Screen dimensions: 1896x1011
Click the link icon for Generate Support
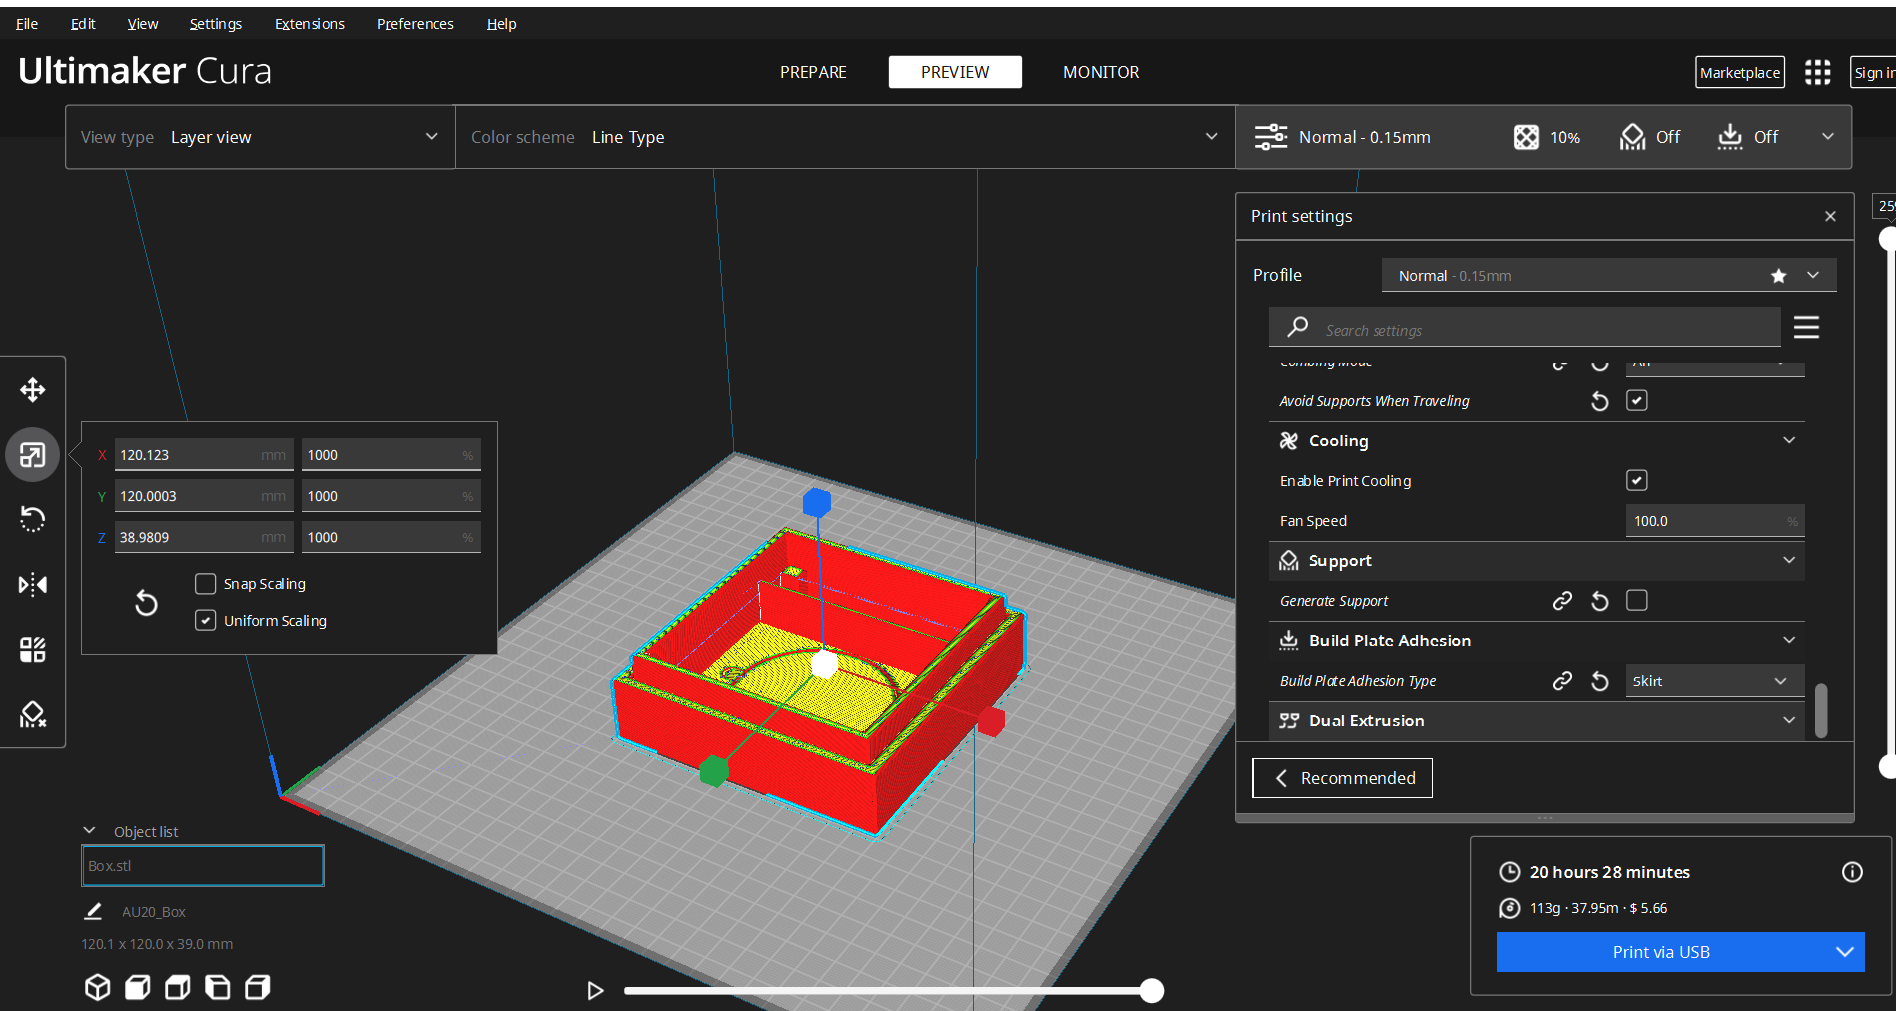click(x=1561, y=601)
